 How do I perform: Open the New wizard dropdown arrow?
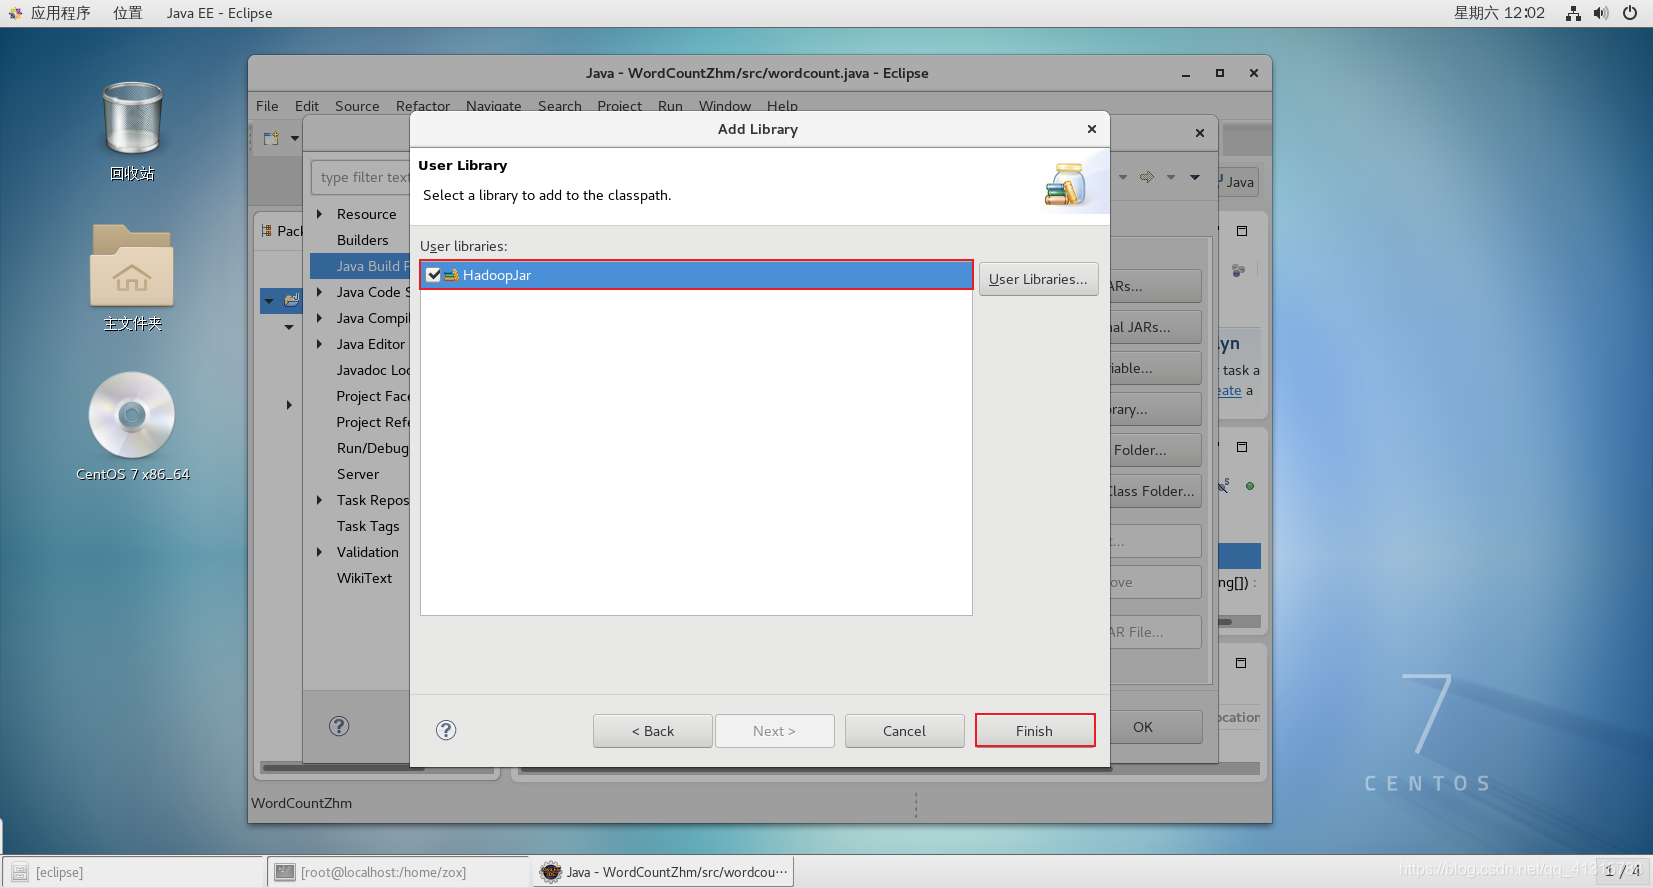click(x=295, y=138)
